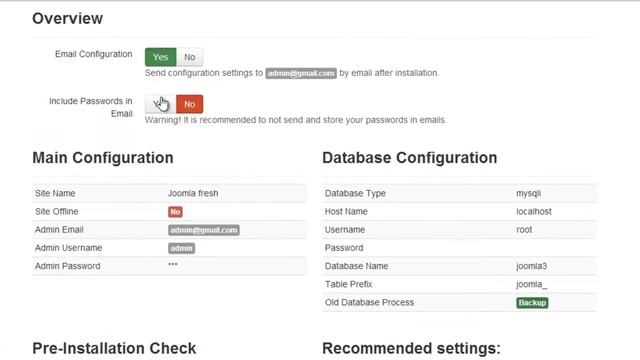This screenshot has width=640, height=360.
Task: Select the 'joomla3' database name value
Action: 531,266
